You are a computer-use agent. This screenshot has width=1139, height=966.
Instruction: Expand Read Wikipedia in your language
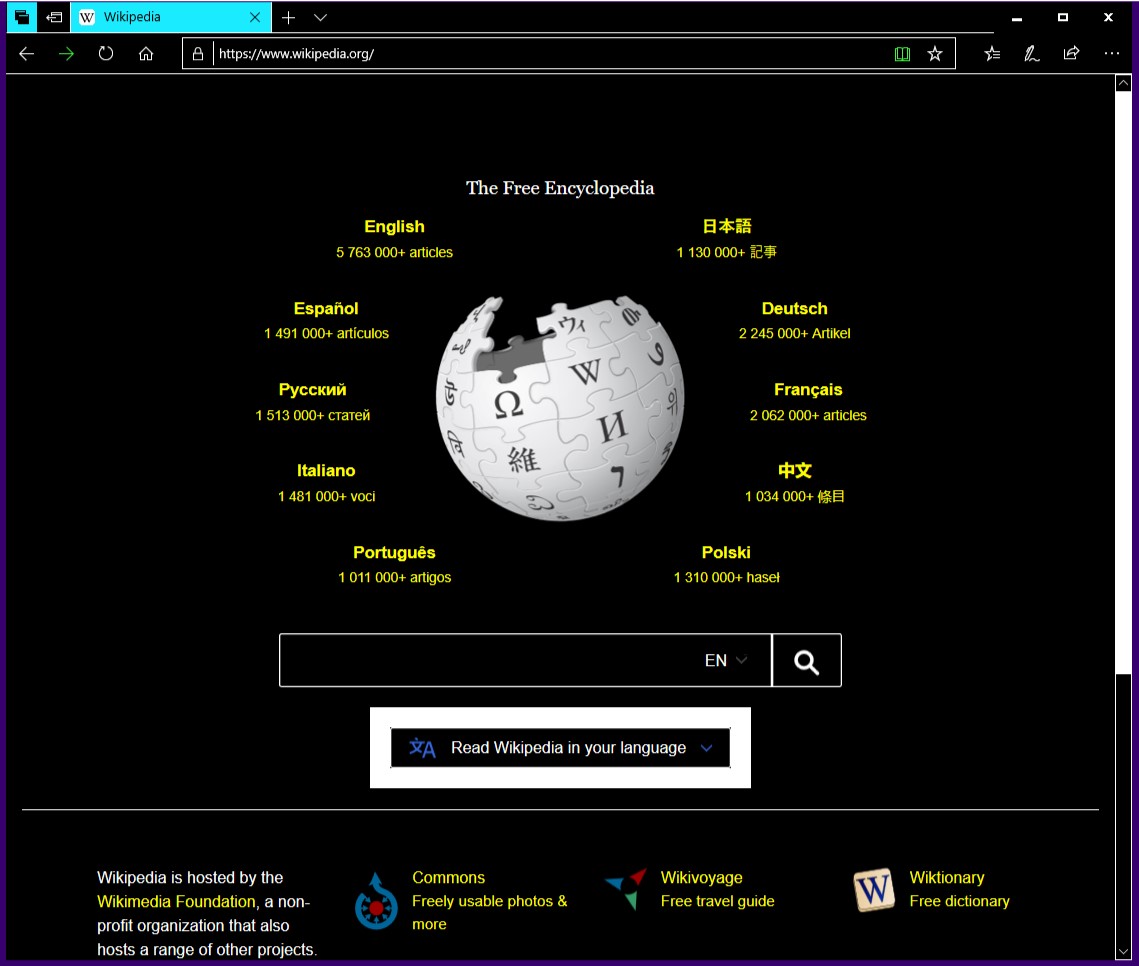point(560,748)
